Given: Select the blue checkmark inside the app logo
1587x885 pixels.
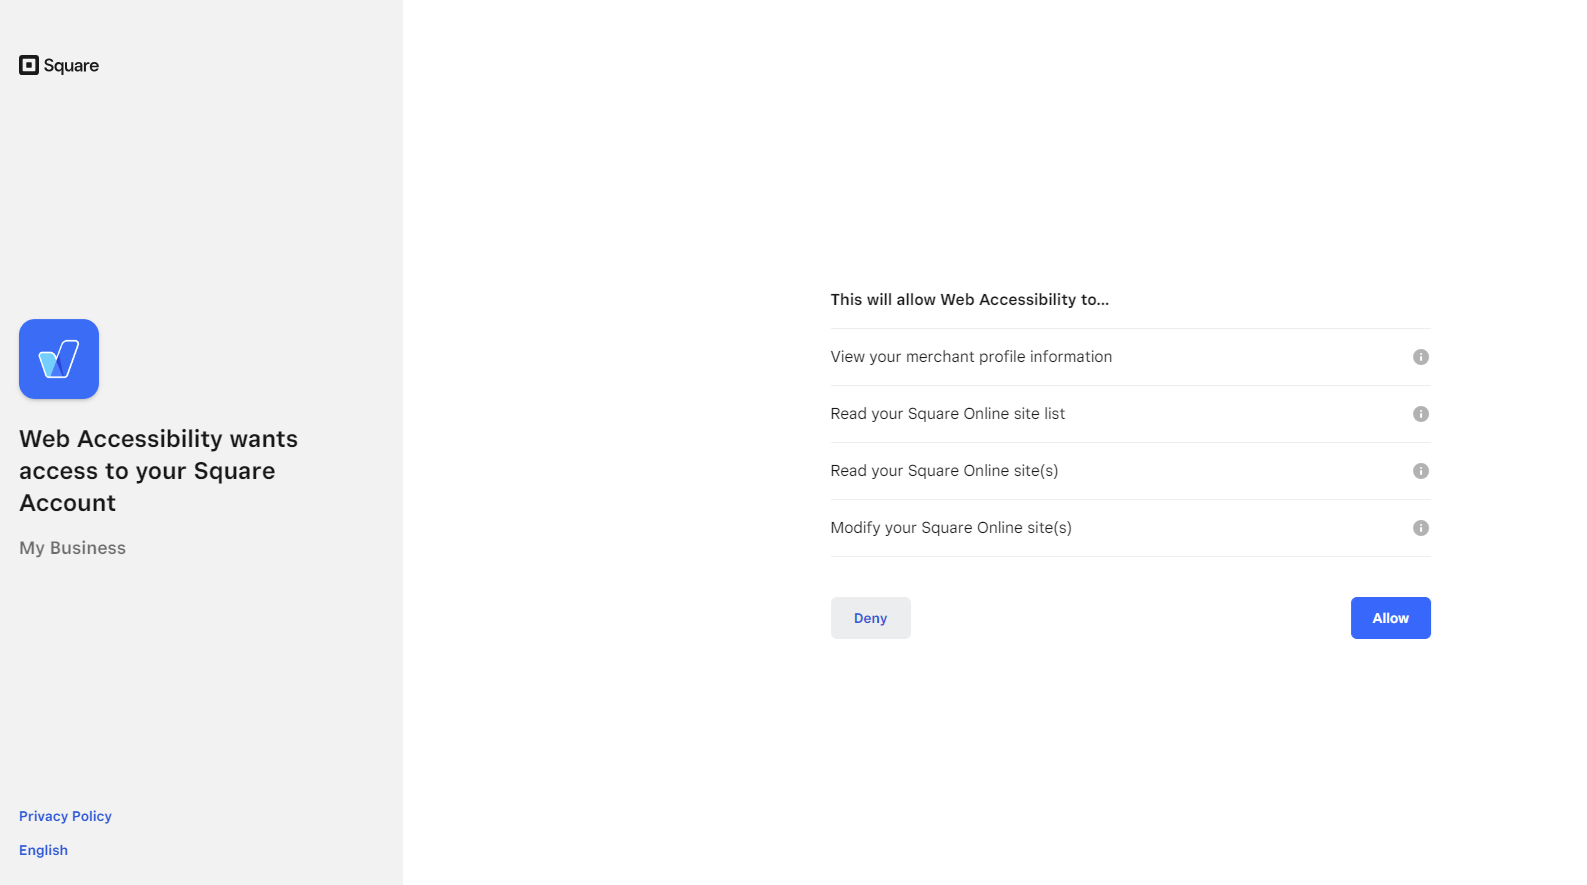Looking at the screenshot, I should point(58,359).
